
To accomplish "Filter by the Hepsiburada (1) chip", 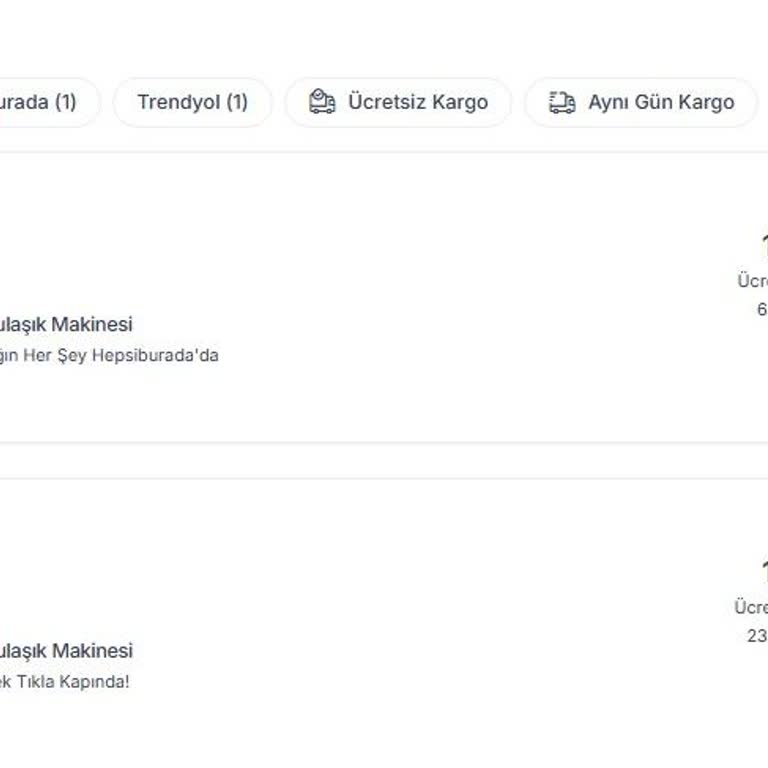I will pos(40,102).
